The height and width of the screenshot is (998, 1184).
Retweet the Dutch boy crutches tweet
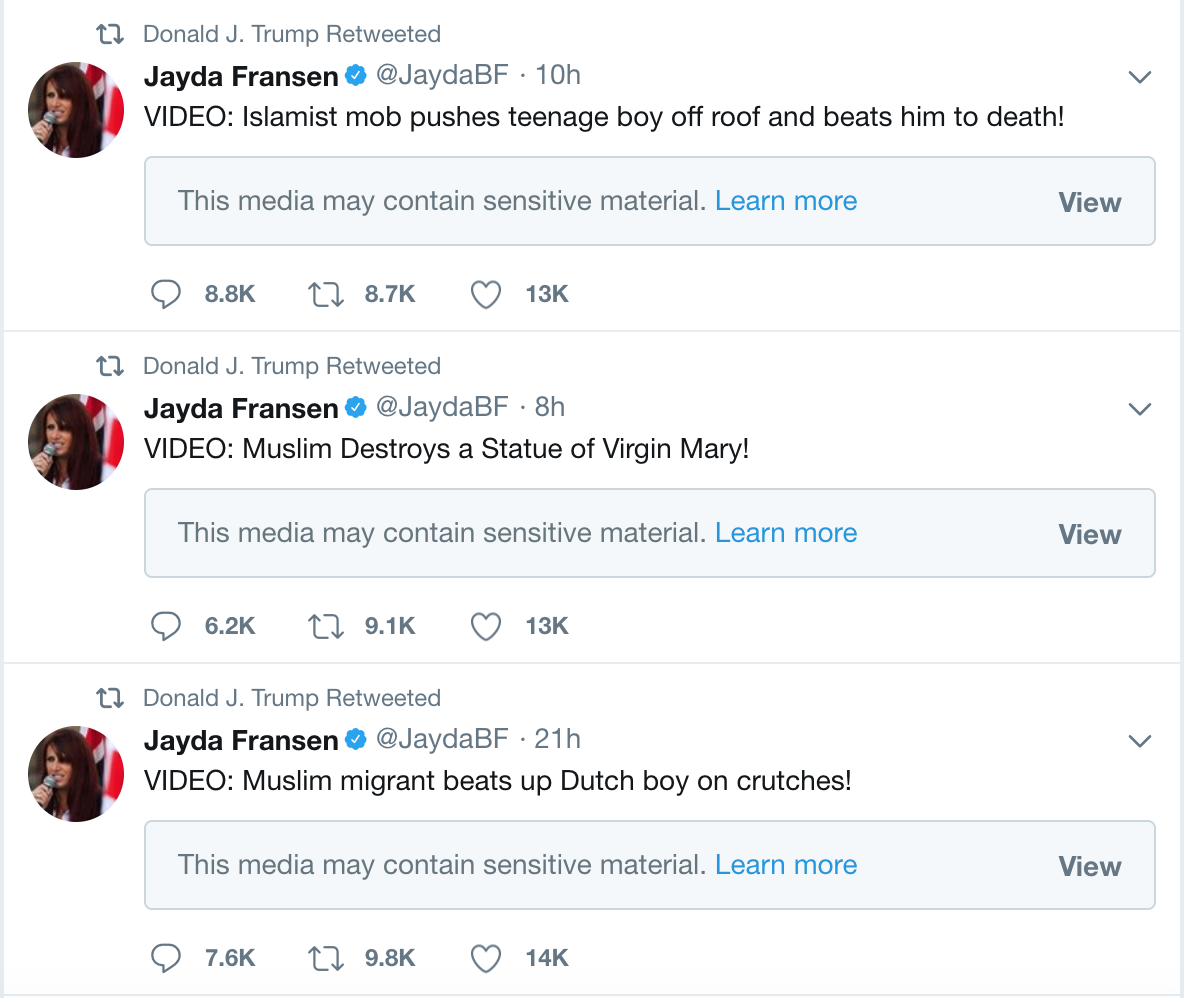(x=326, y=958)
